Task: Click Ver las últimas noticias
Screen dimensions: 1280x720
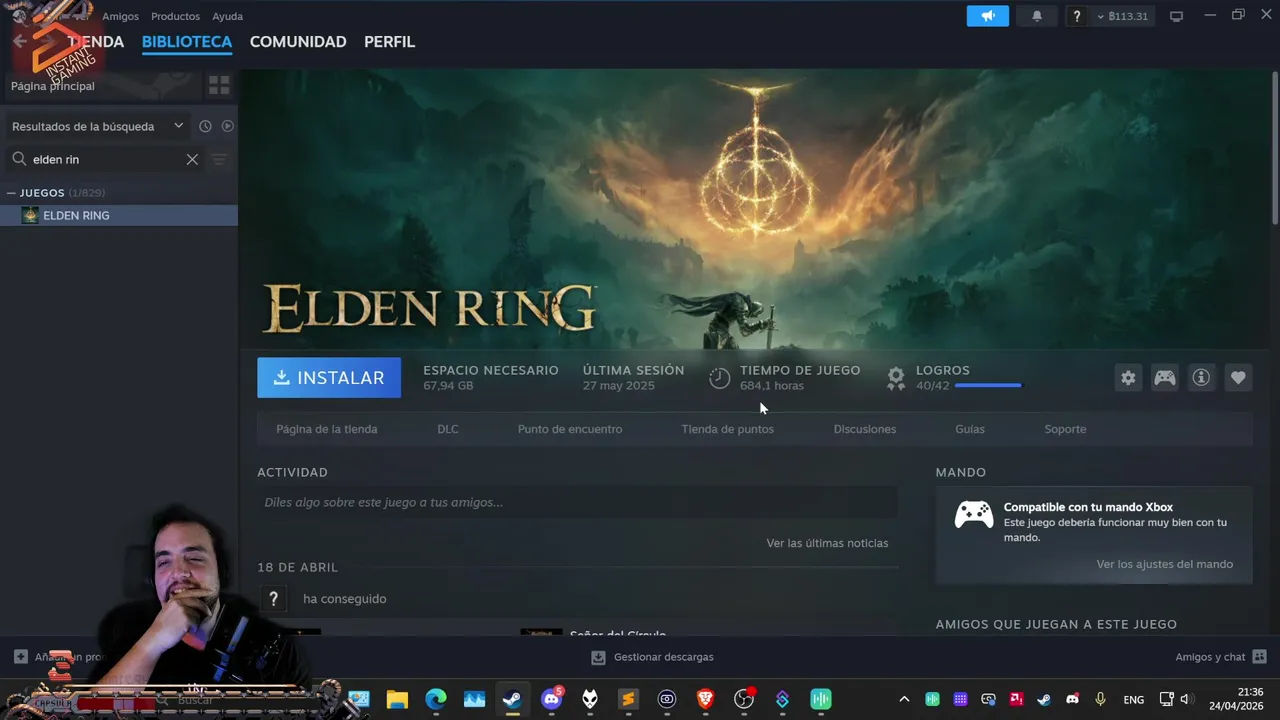Action: pos(827,543)
